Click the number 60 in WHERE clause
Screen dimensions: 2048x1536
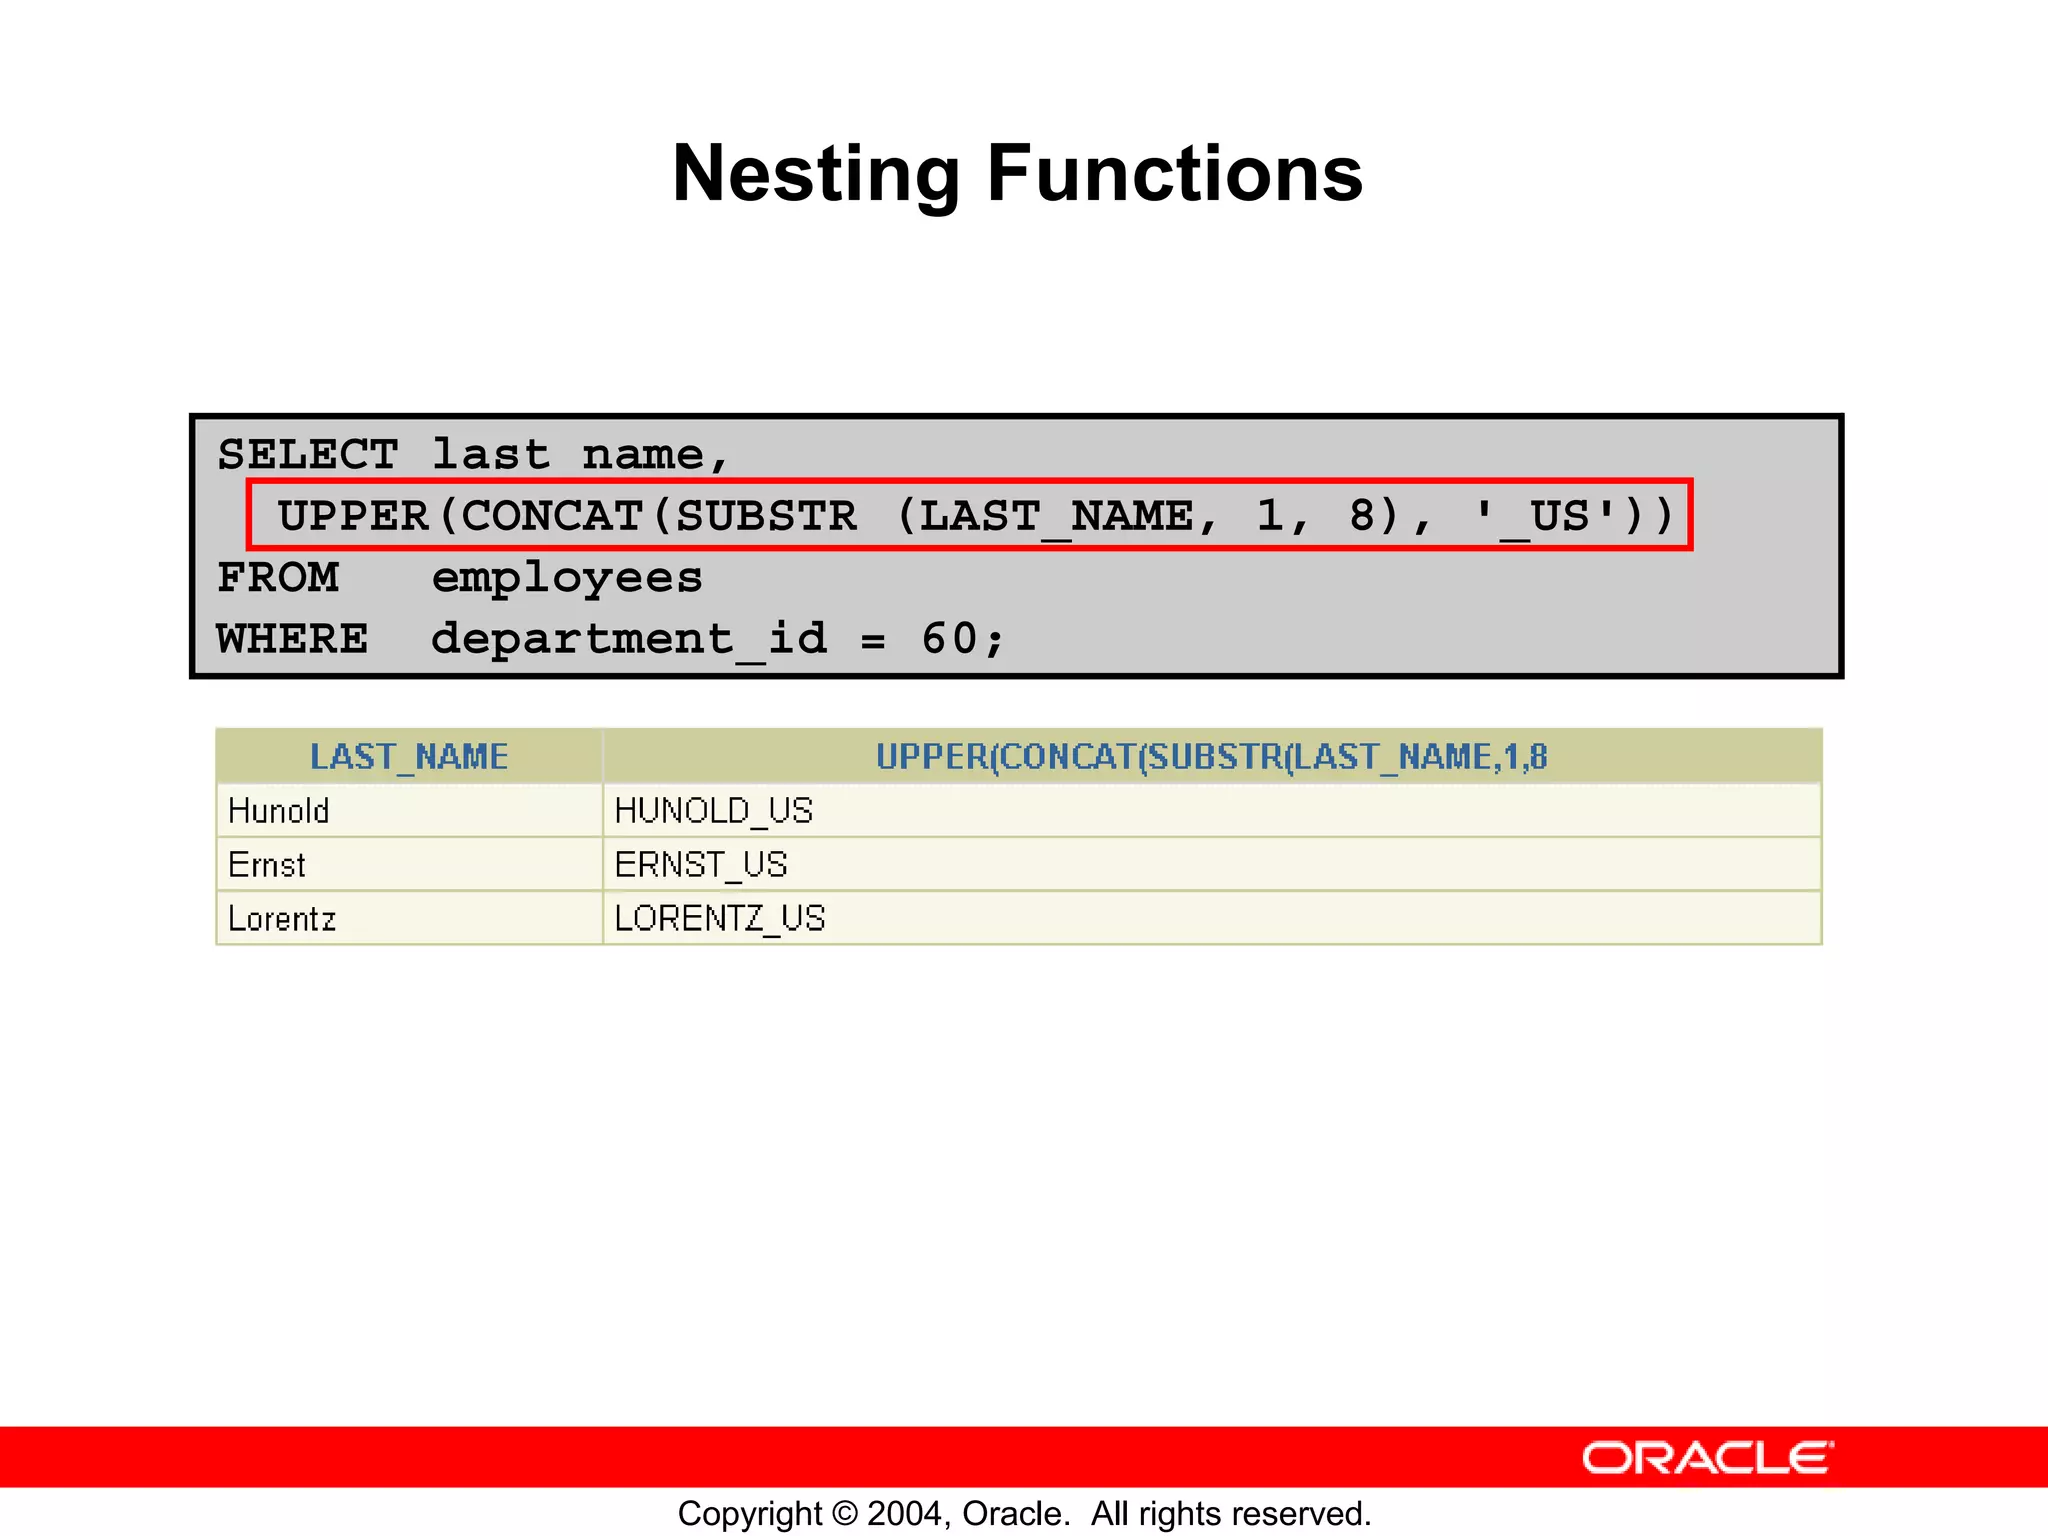coord(949,639)
